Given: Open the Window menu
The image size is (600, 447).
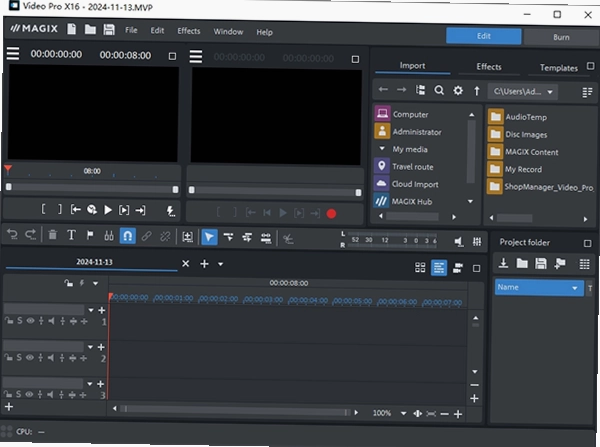Looking at the screenshot, I should [228, 32].
